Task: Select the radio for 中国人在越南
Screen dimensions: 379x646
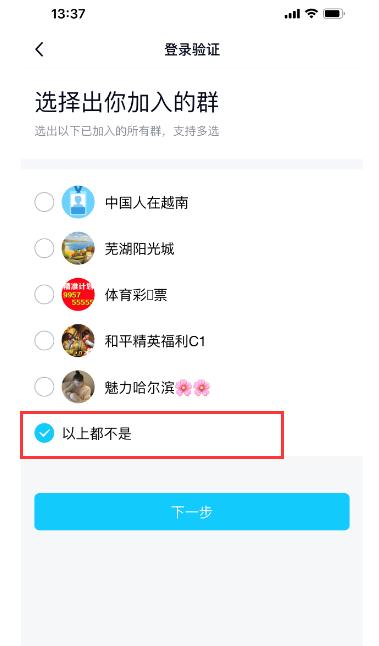Action: 44,202
